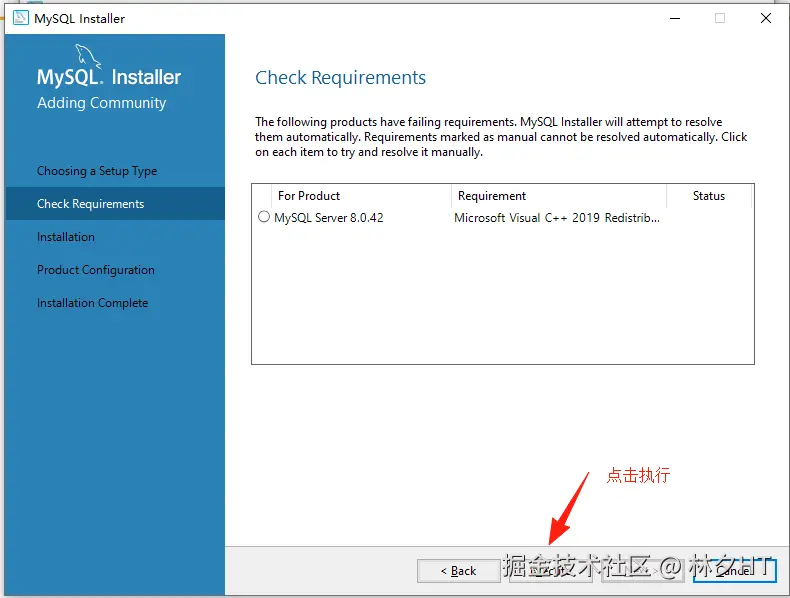Click the Cancel button

pos(735,571)
